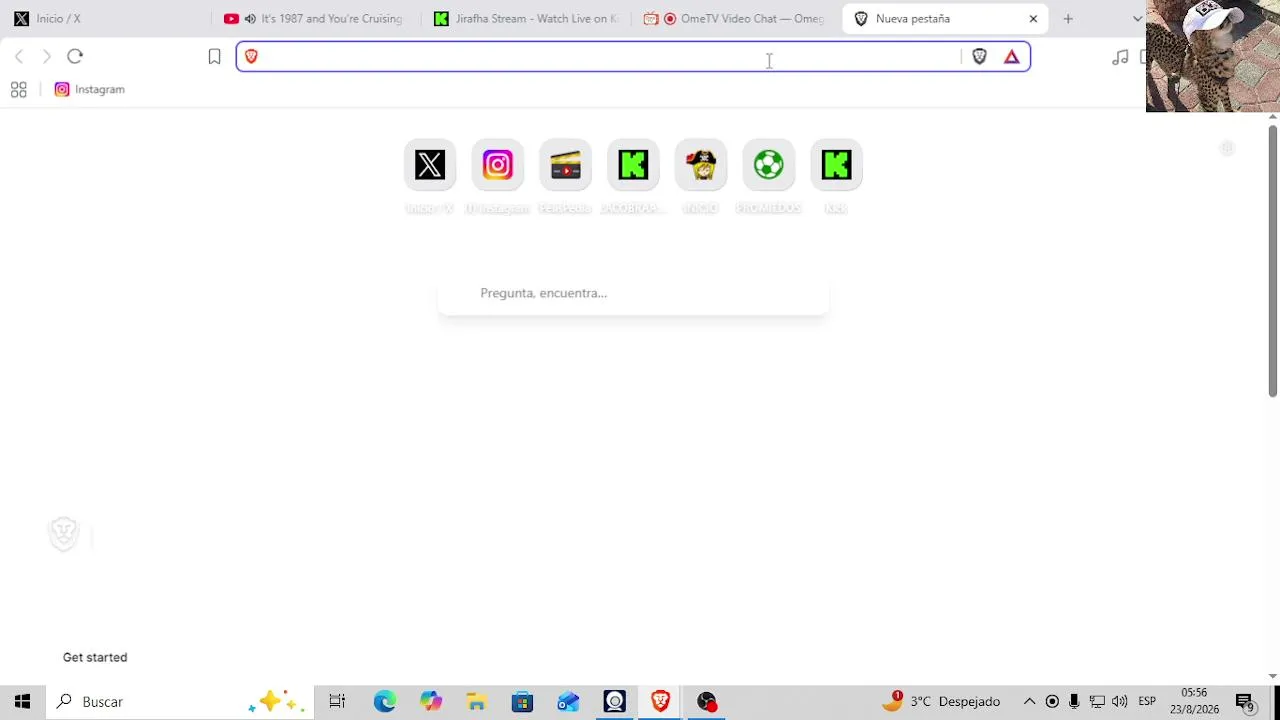The width and height of the screenshot is (1280, 720).
Task: Open Microsoft Store from the taskbar
Action: (x=522, y=702)
